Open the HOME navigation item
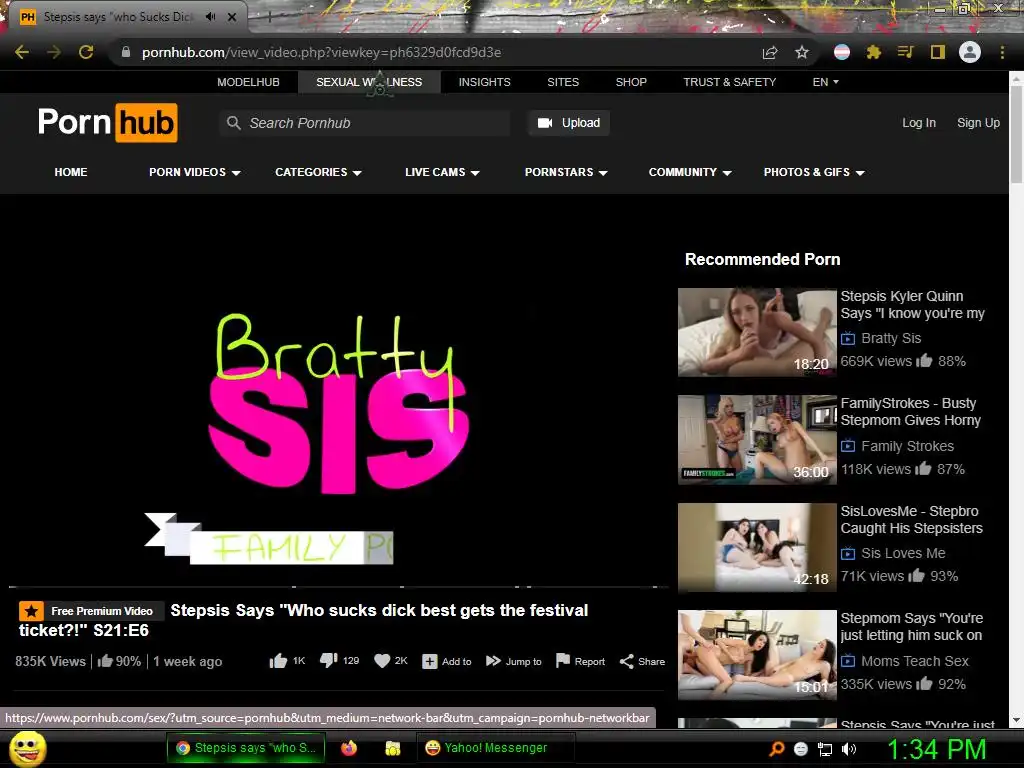1024x768 pixels. coord(71,172)
